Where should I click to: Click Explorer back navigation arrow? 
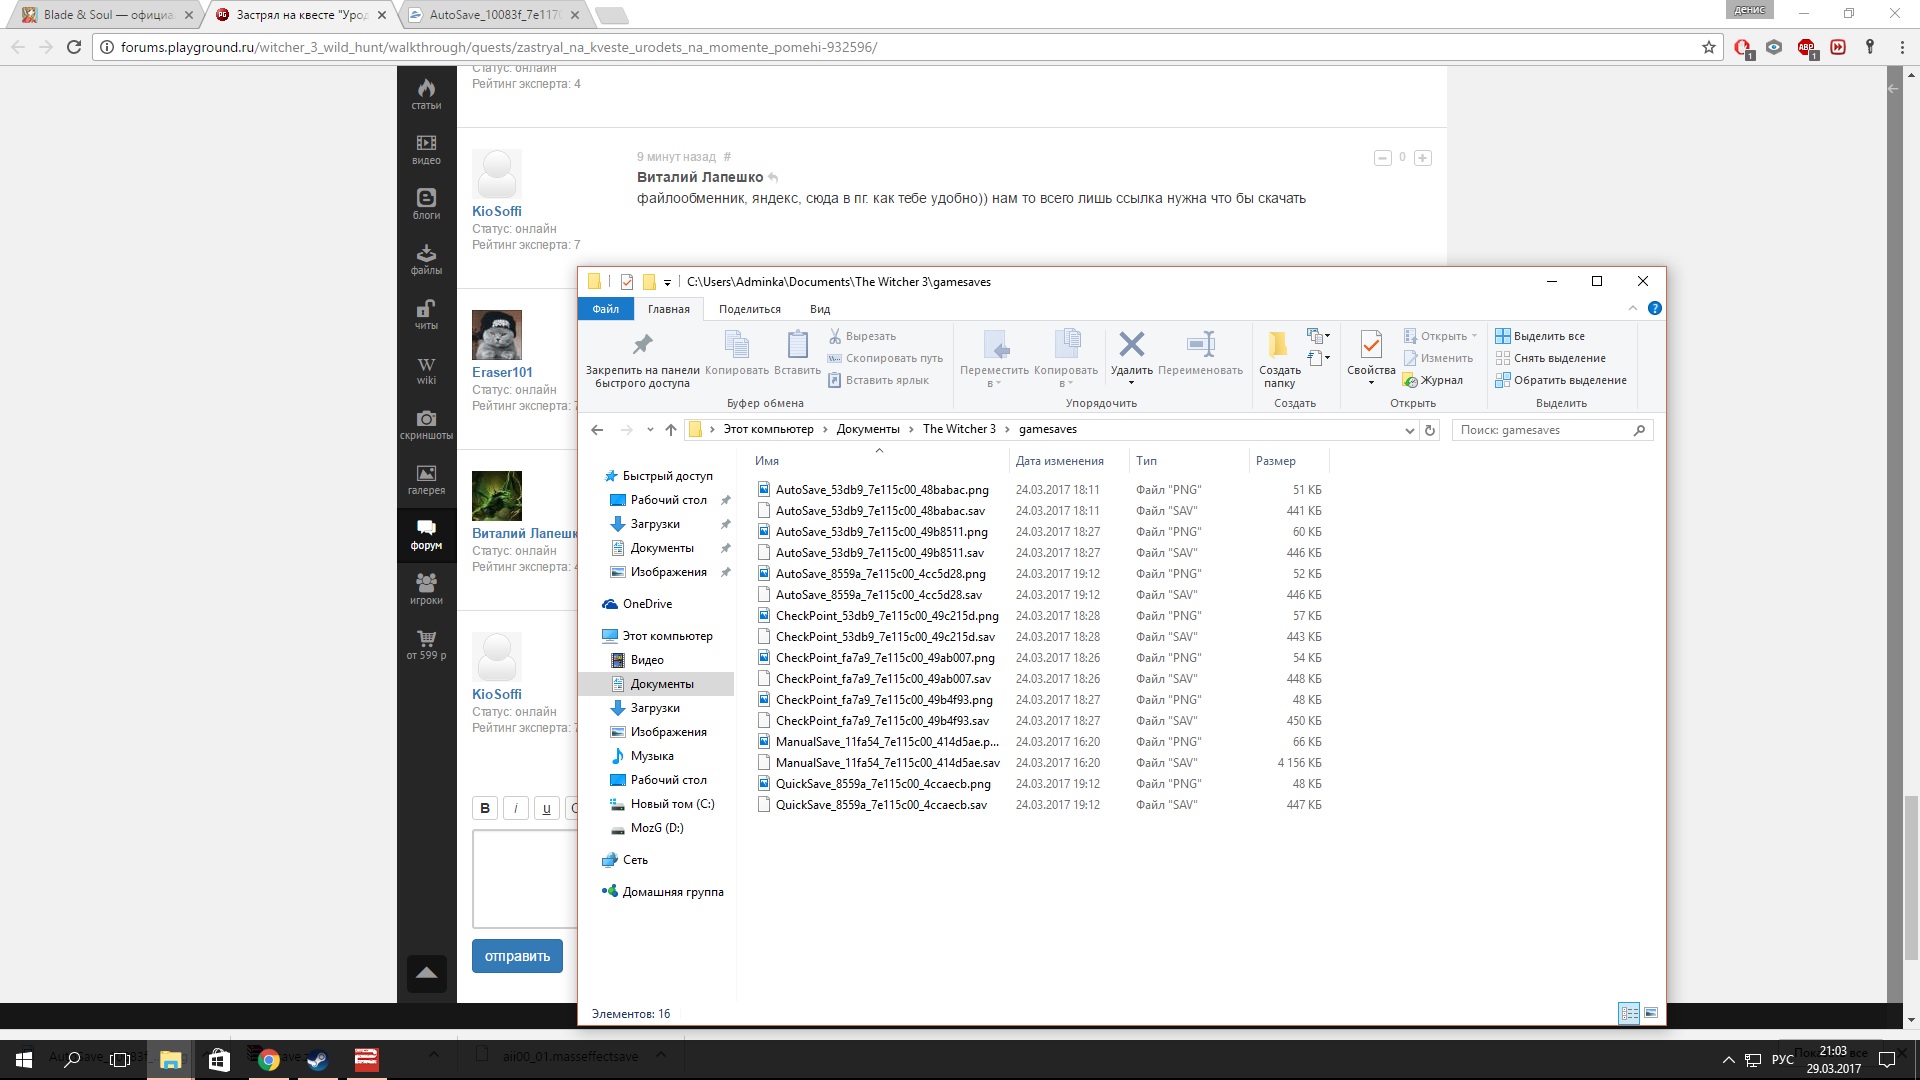click(597, 430)
